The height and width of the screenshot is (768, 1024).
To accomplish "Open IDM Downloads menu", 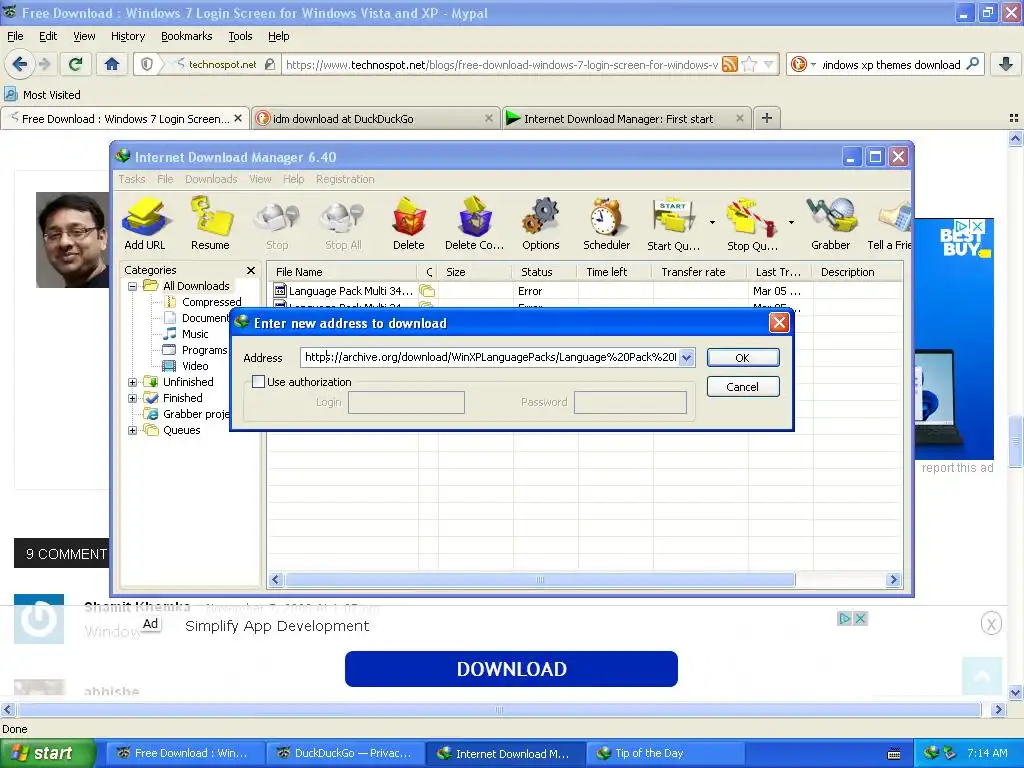I will (211, 179).
